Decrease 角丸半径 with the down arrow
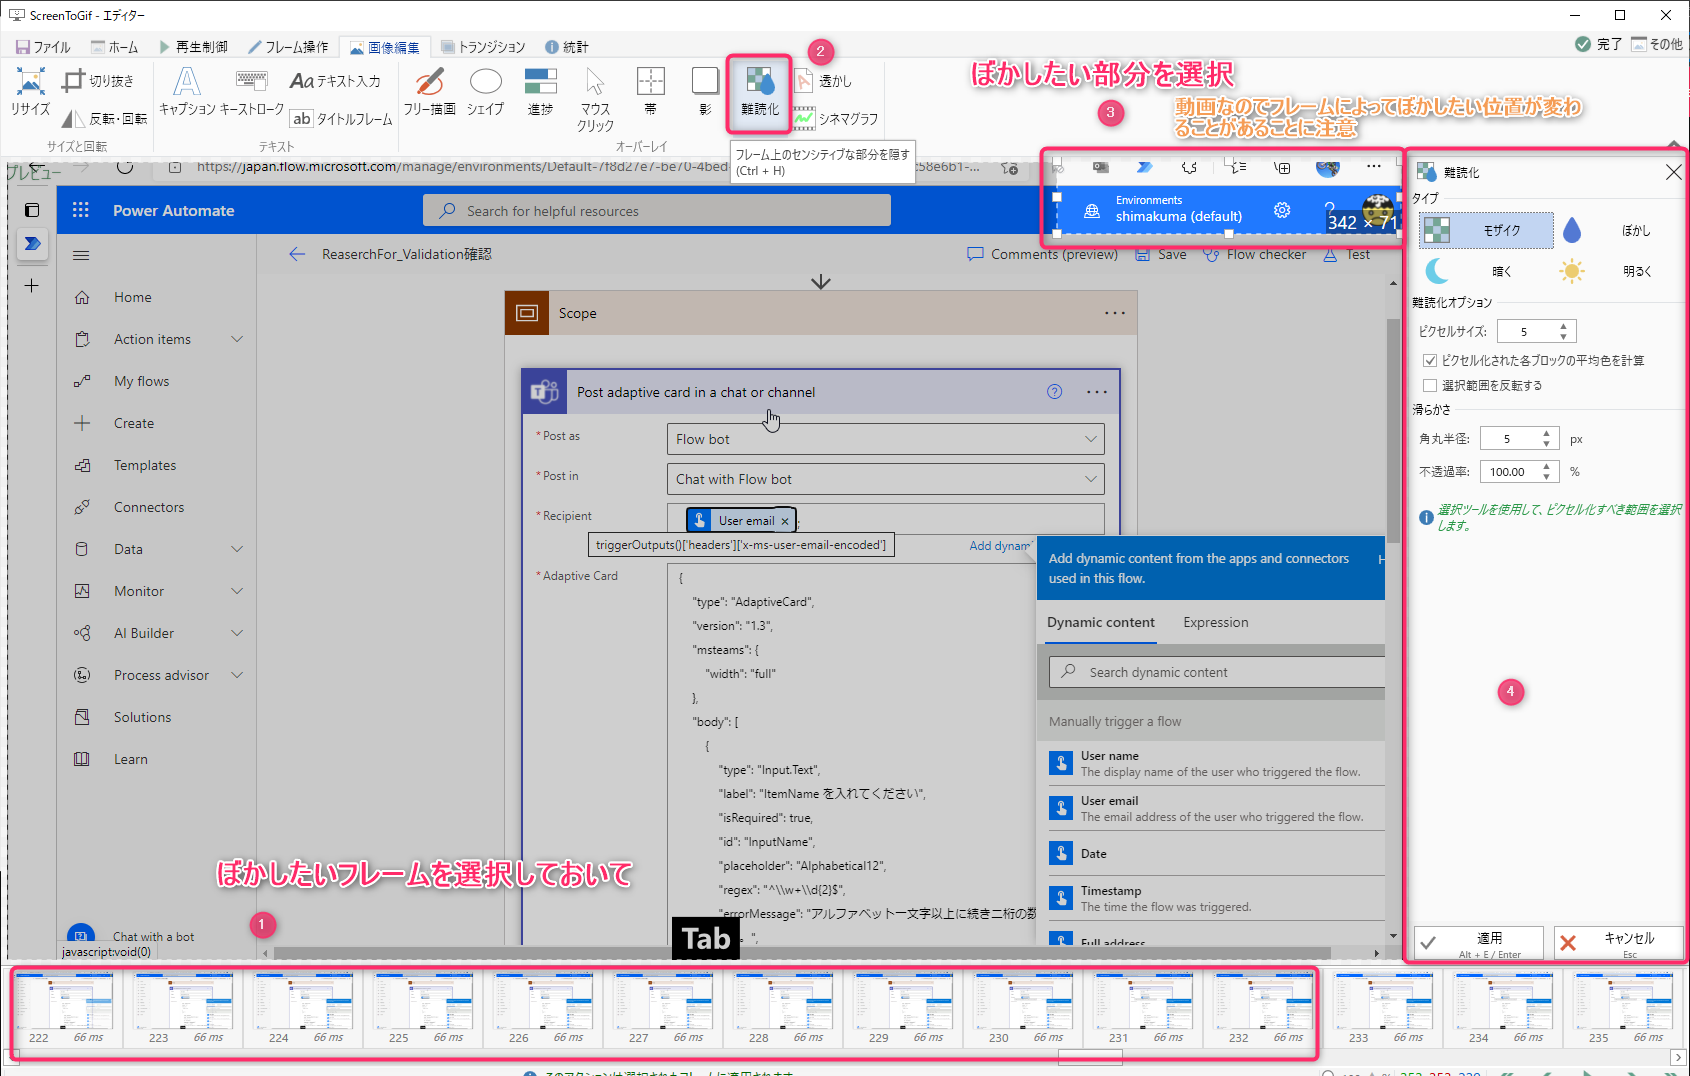 pyautogui.click(x=1546, y=443)
